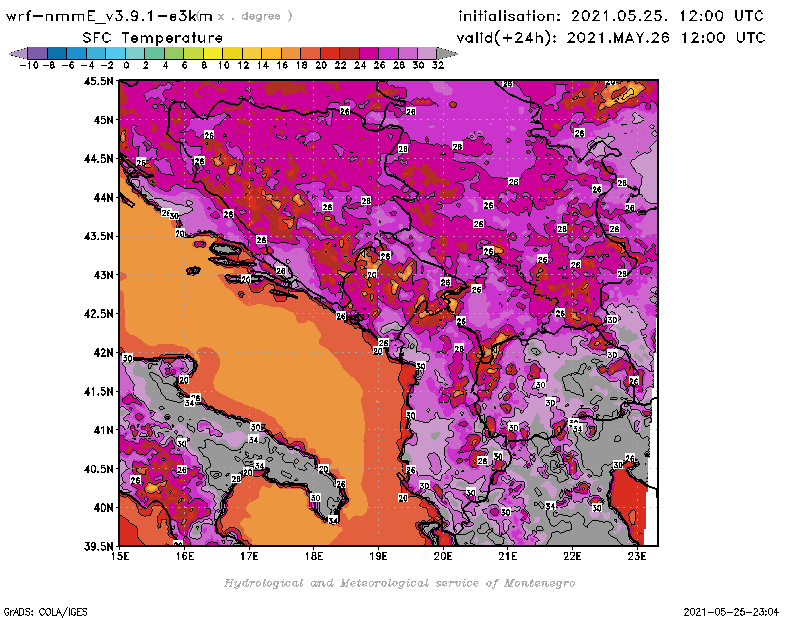Screen dimensions: 800x618
Task: Click the 45.5N latitude axis label
Action: point(98,81)
